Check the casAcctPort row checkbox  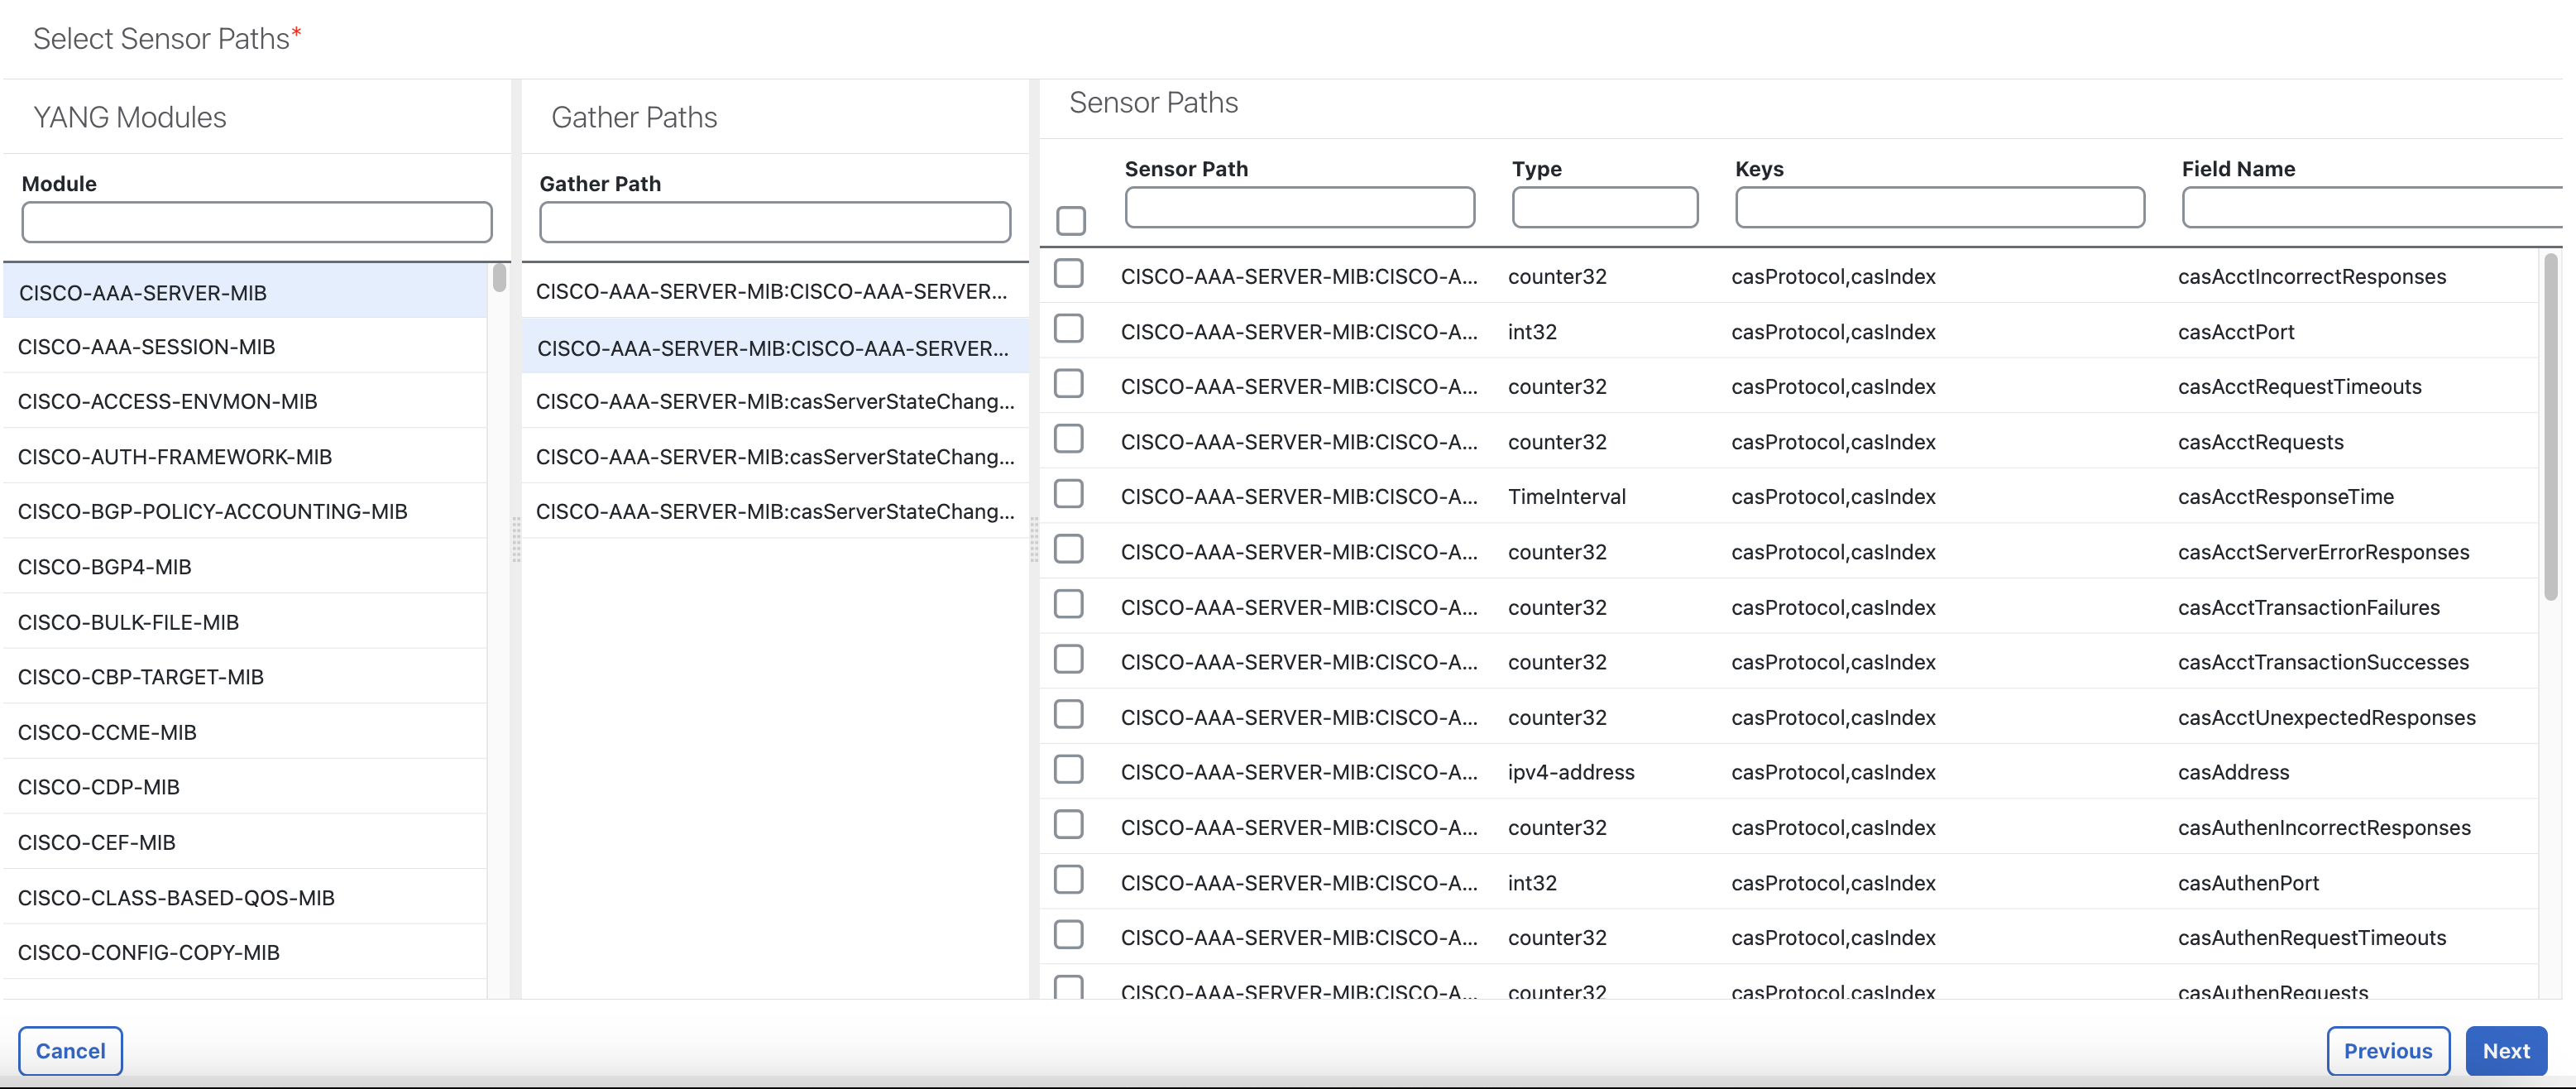(1069, 329)
